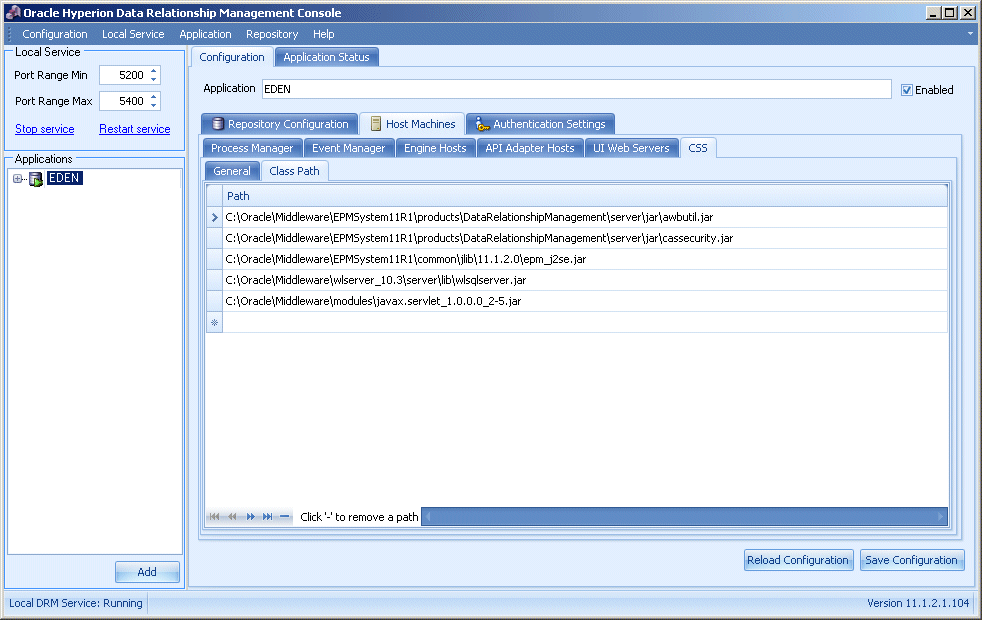Remove selected path with minus icon

(x=284, y=517)
